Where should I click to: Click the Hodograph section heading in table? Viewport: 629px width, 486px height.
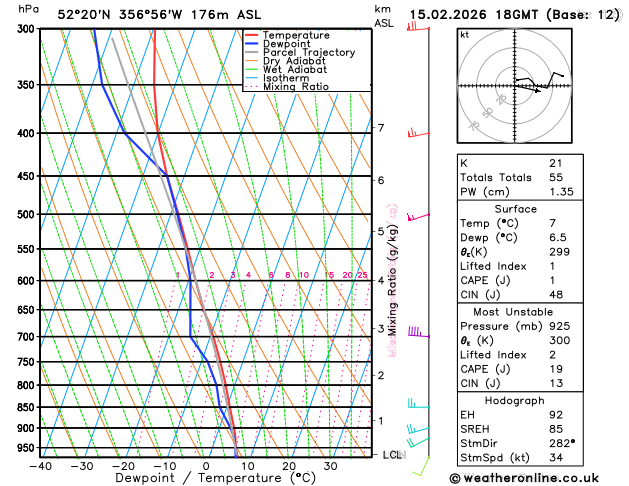click(x=515, y=401)
